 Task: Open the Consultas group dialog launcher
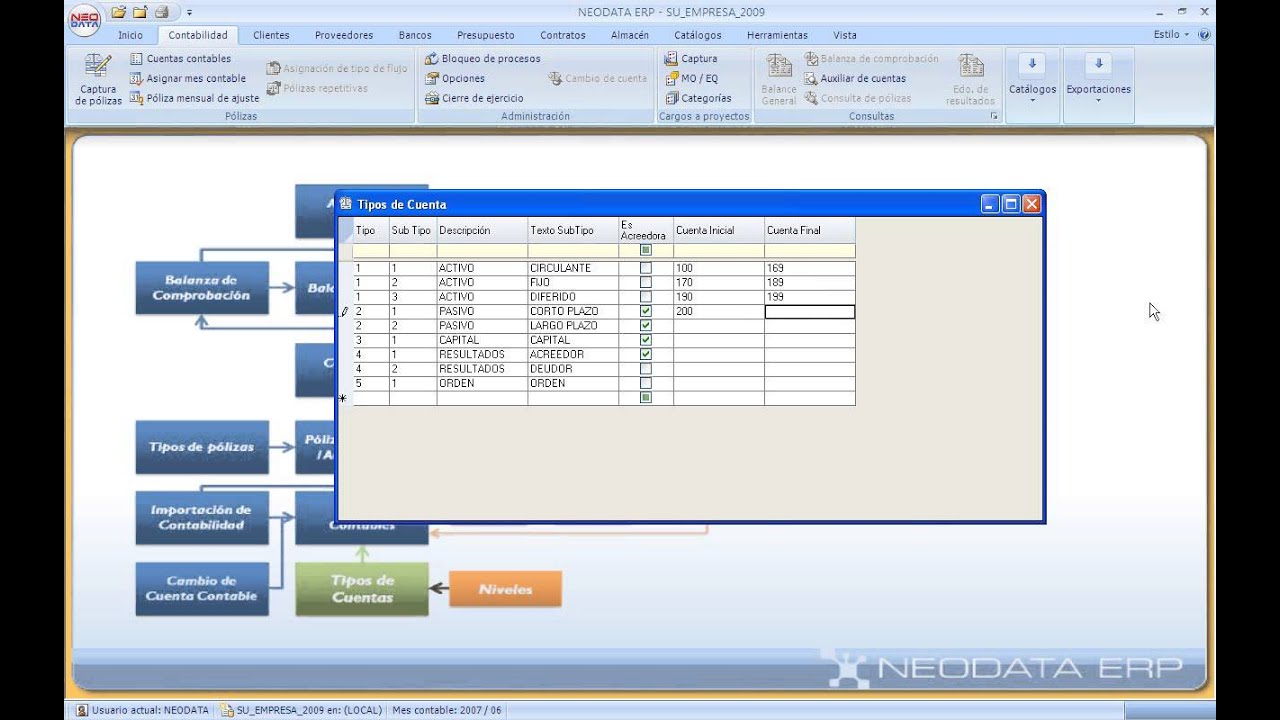(994, 116)
